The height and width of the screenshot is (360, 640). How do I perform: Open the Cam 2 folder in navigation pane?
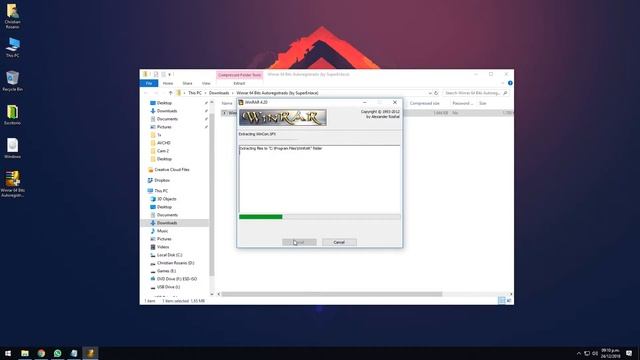coord(163,151)
